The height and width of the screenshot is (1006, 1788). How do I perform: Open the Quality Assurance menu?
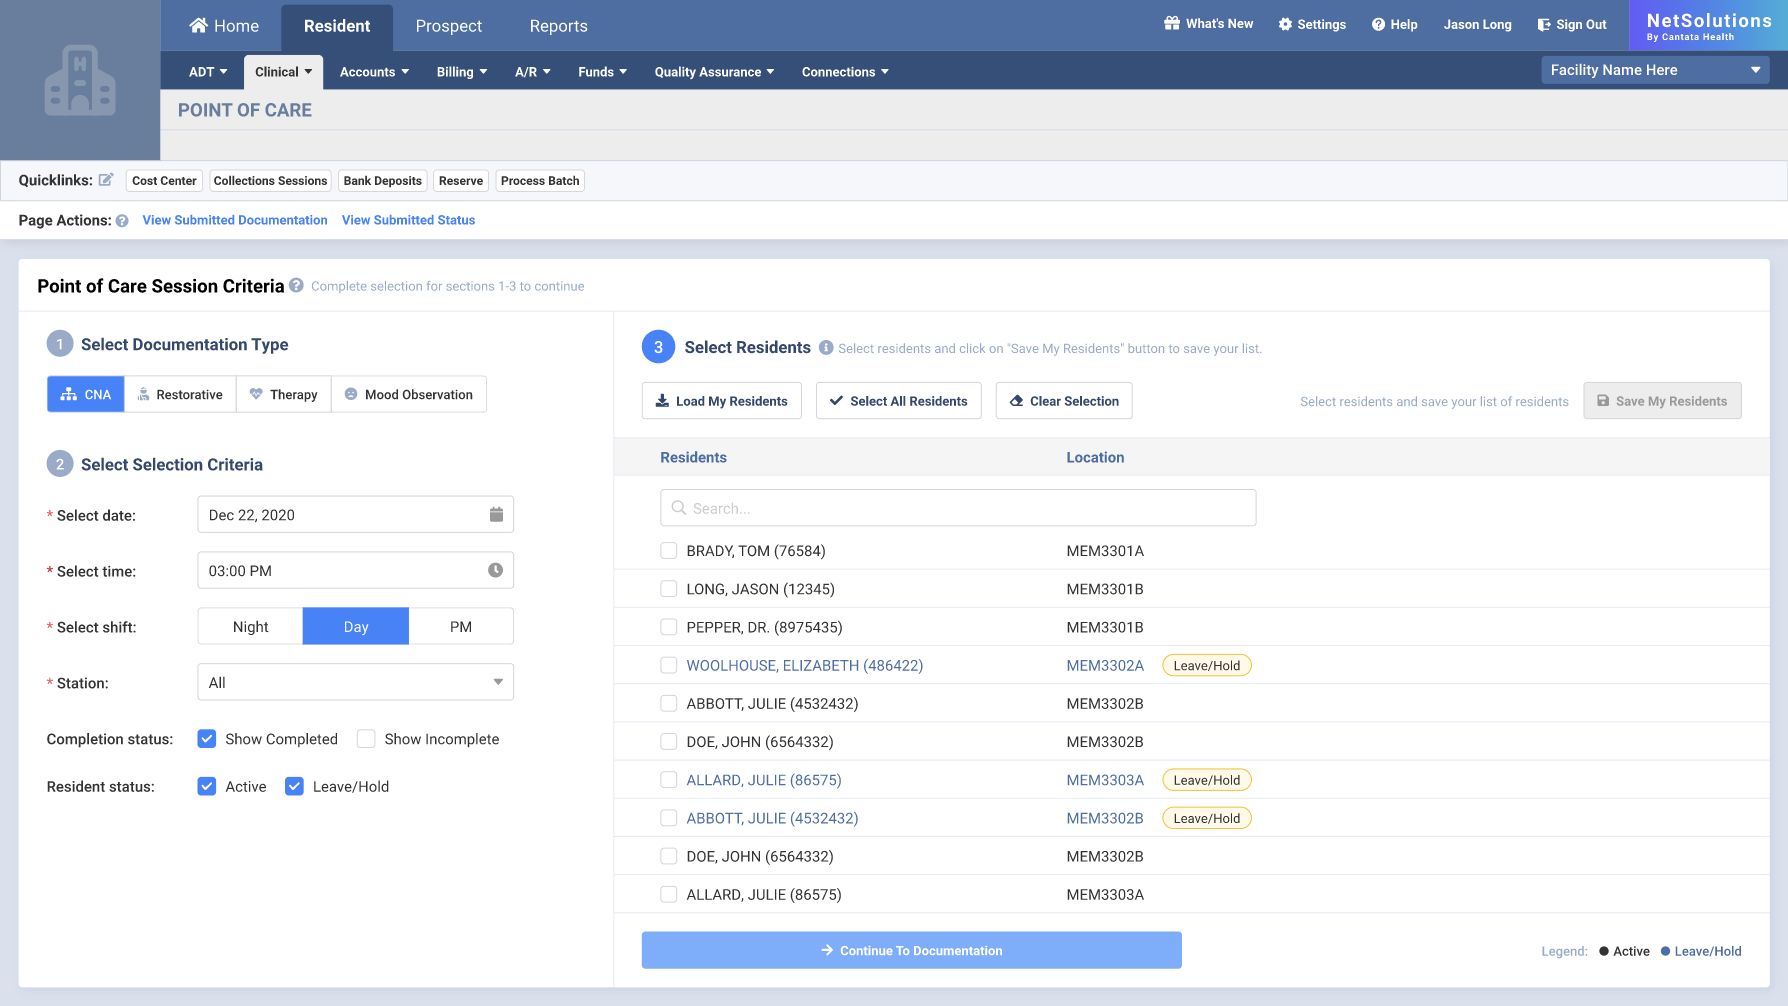(x=713, y=71)
